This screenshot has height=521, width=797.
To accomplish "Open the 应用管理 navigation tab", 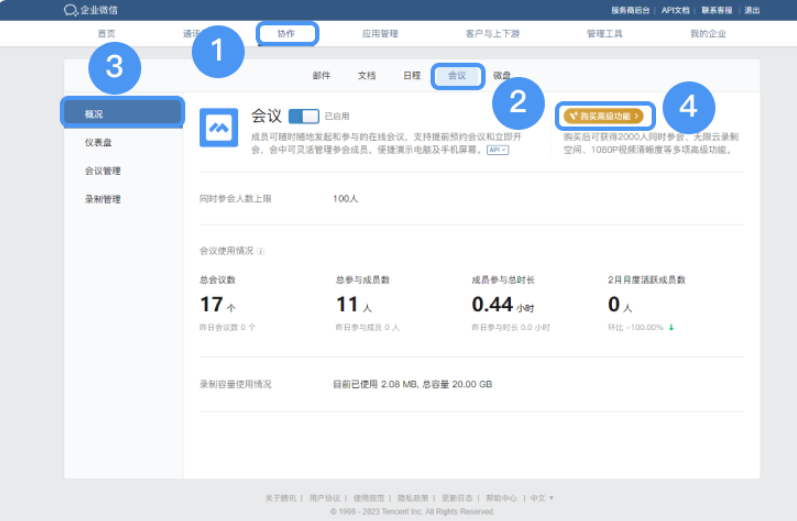I will click(x=380, y=33).
